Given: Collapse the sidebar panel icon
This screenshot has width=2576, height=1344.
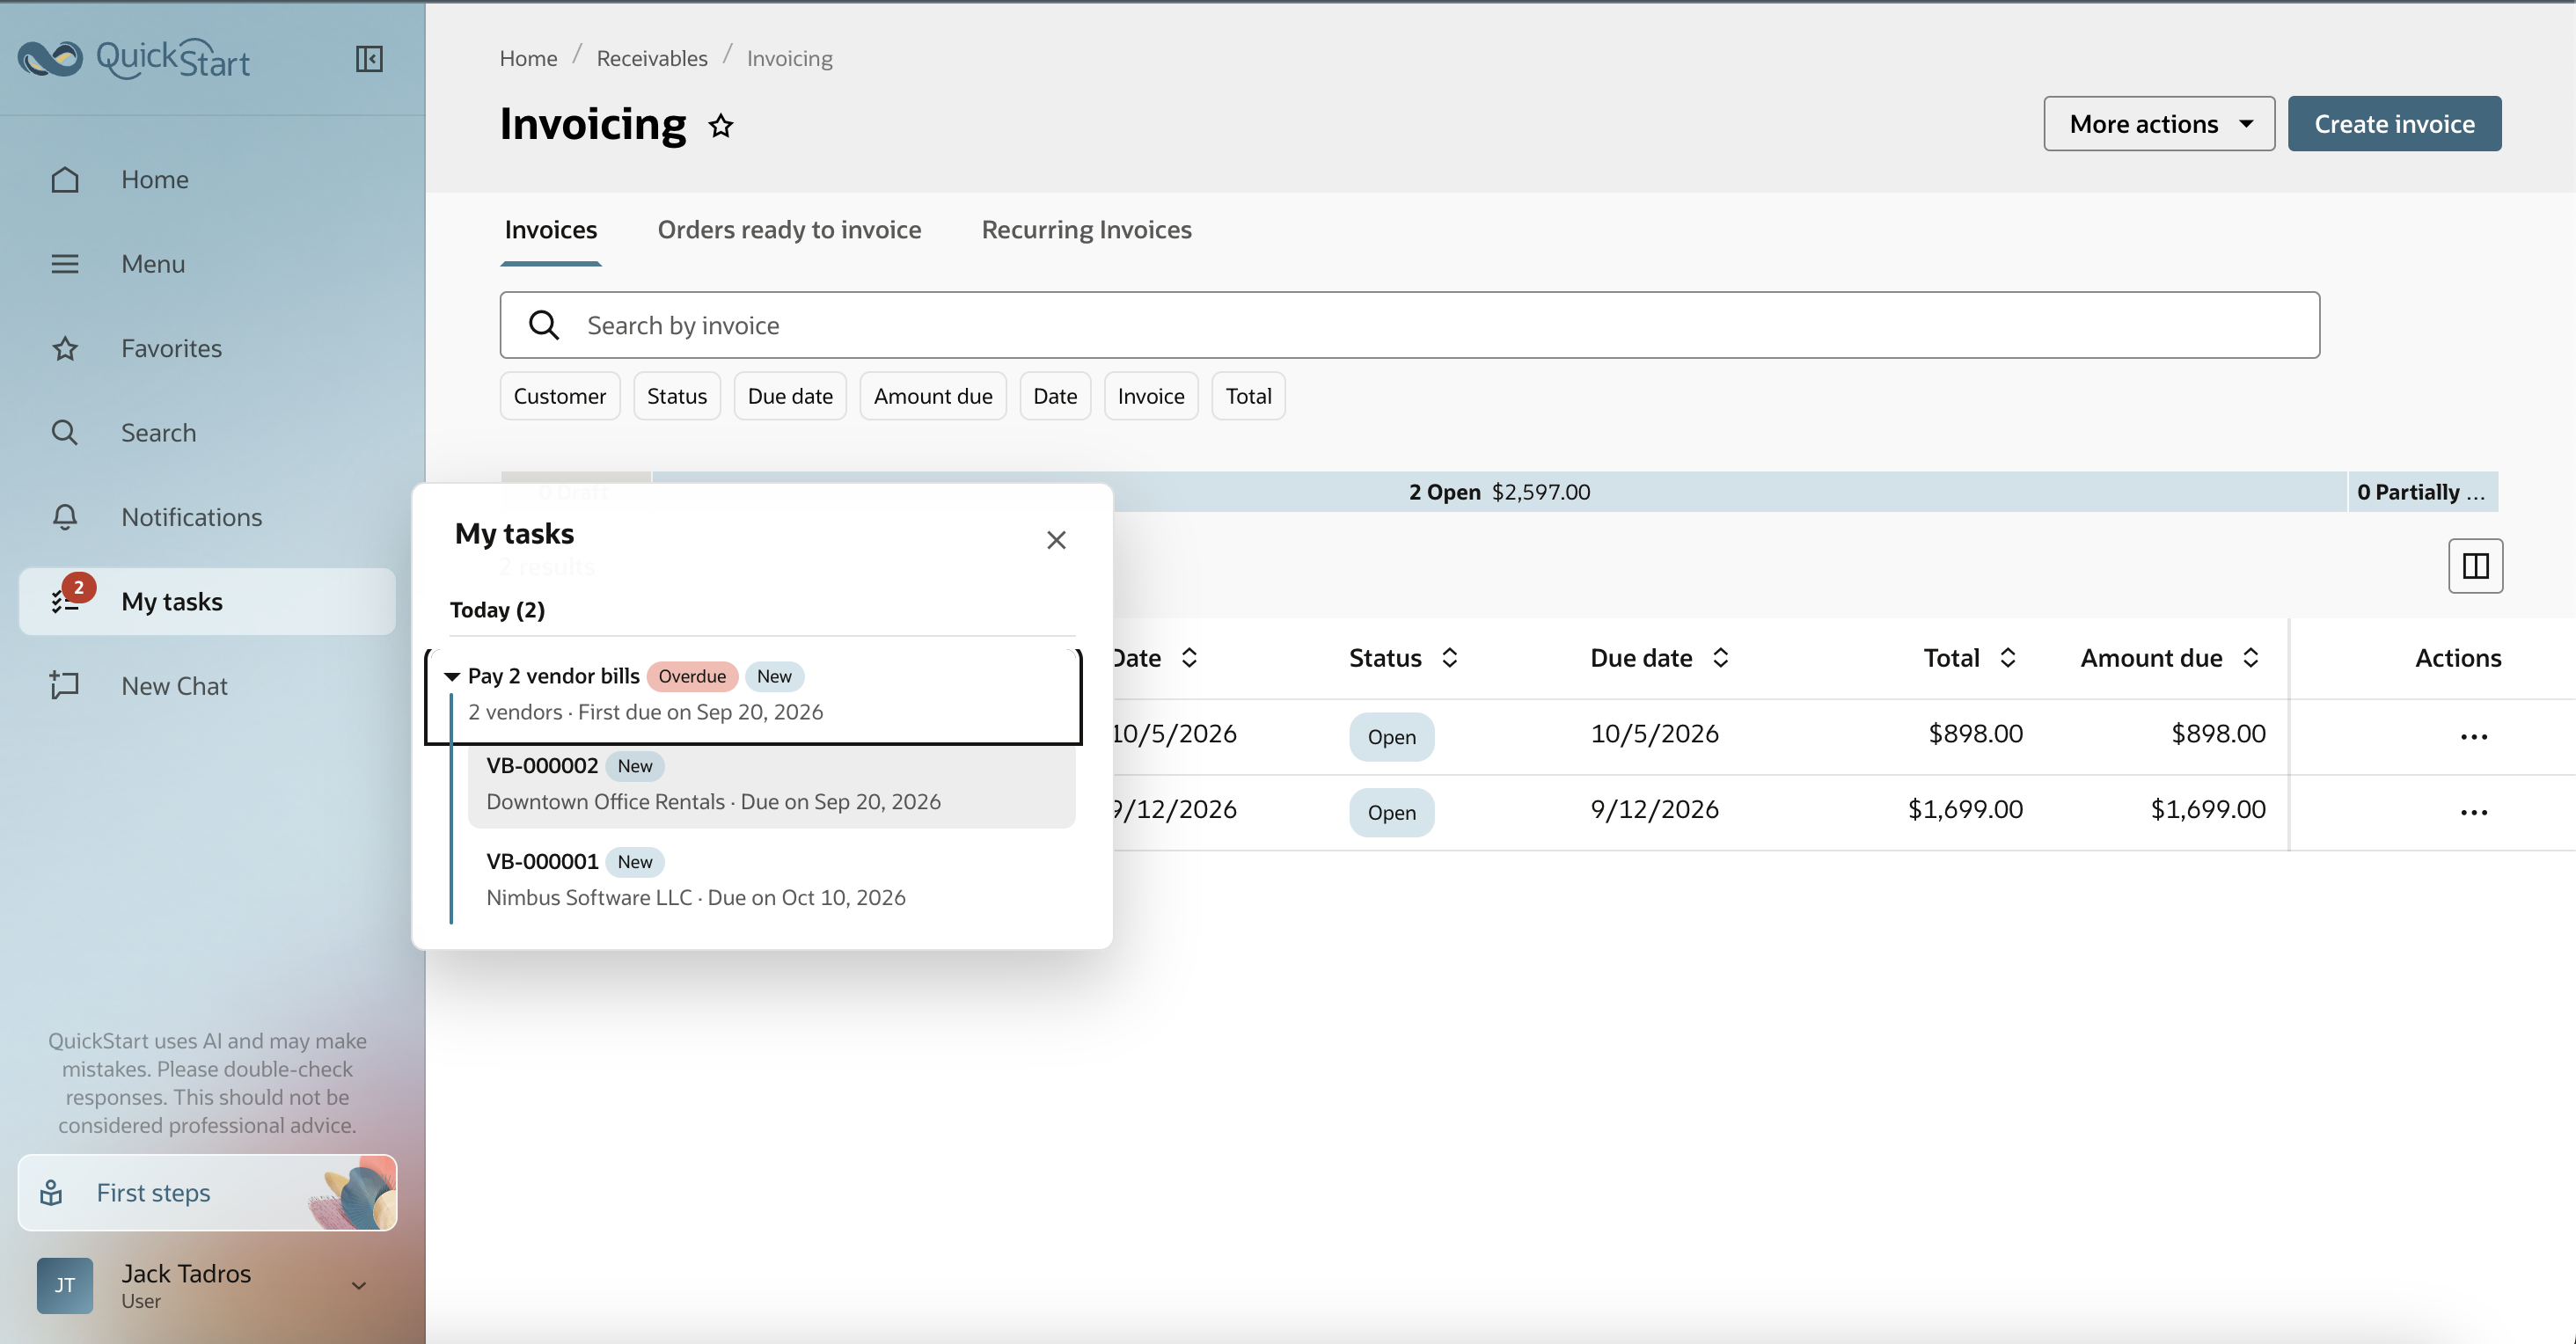Looking at the screenshot, I should click(x=369, y=59).
